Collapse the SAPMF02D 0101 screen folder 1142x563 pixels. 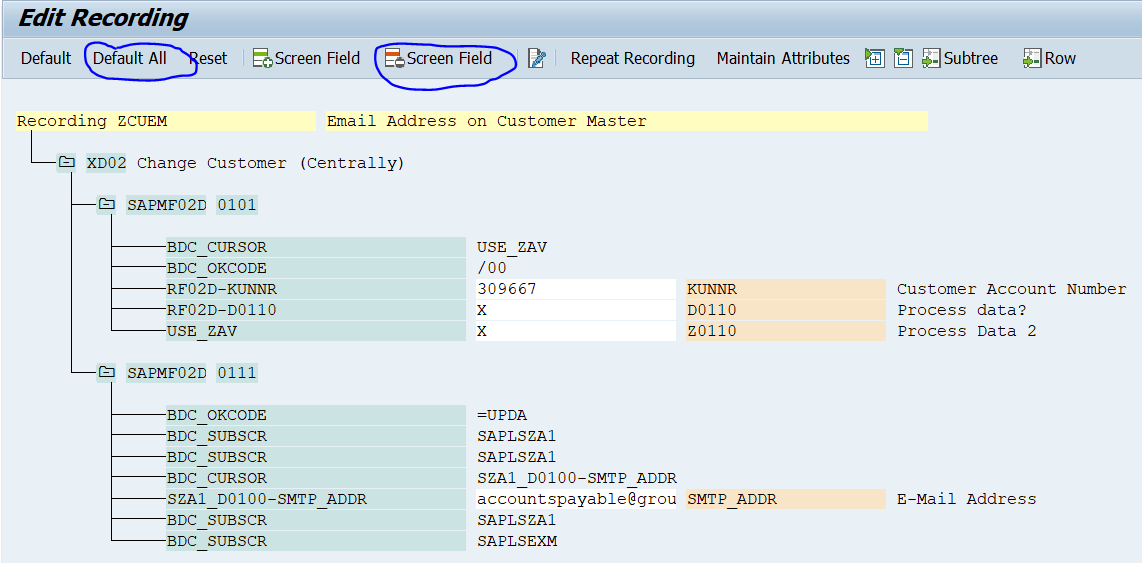click(107, 205)
